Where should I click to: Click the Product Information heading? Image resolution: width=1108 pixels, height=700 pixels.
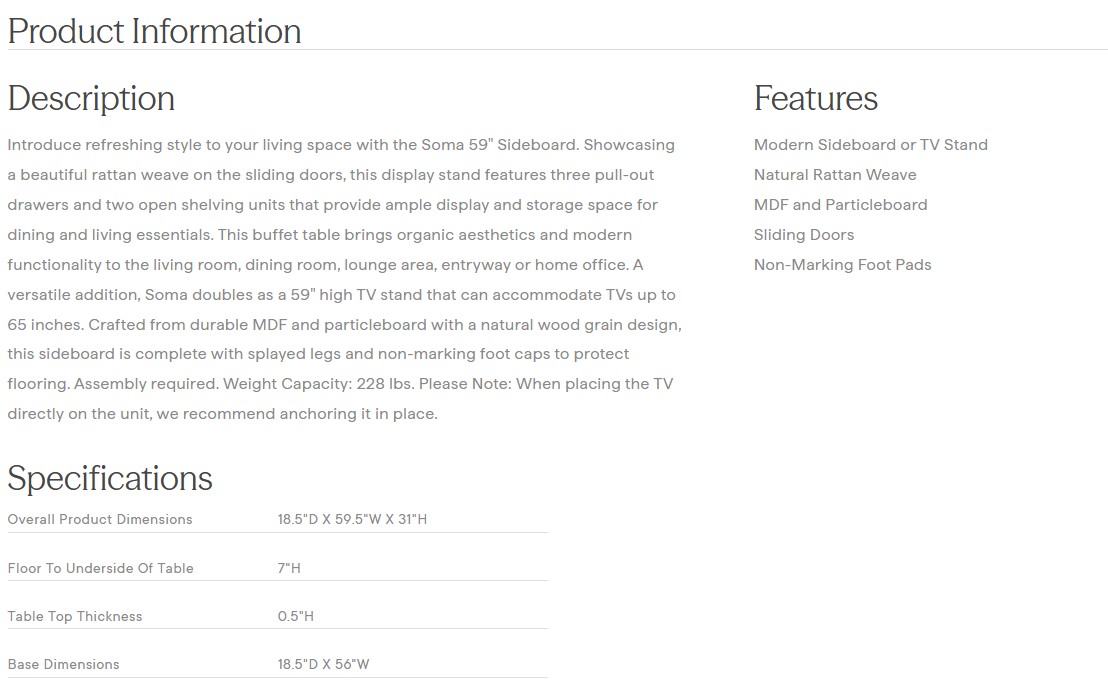154,31
